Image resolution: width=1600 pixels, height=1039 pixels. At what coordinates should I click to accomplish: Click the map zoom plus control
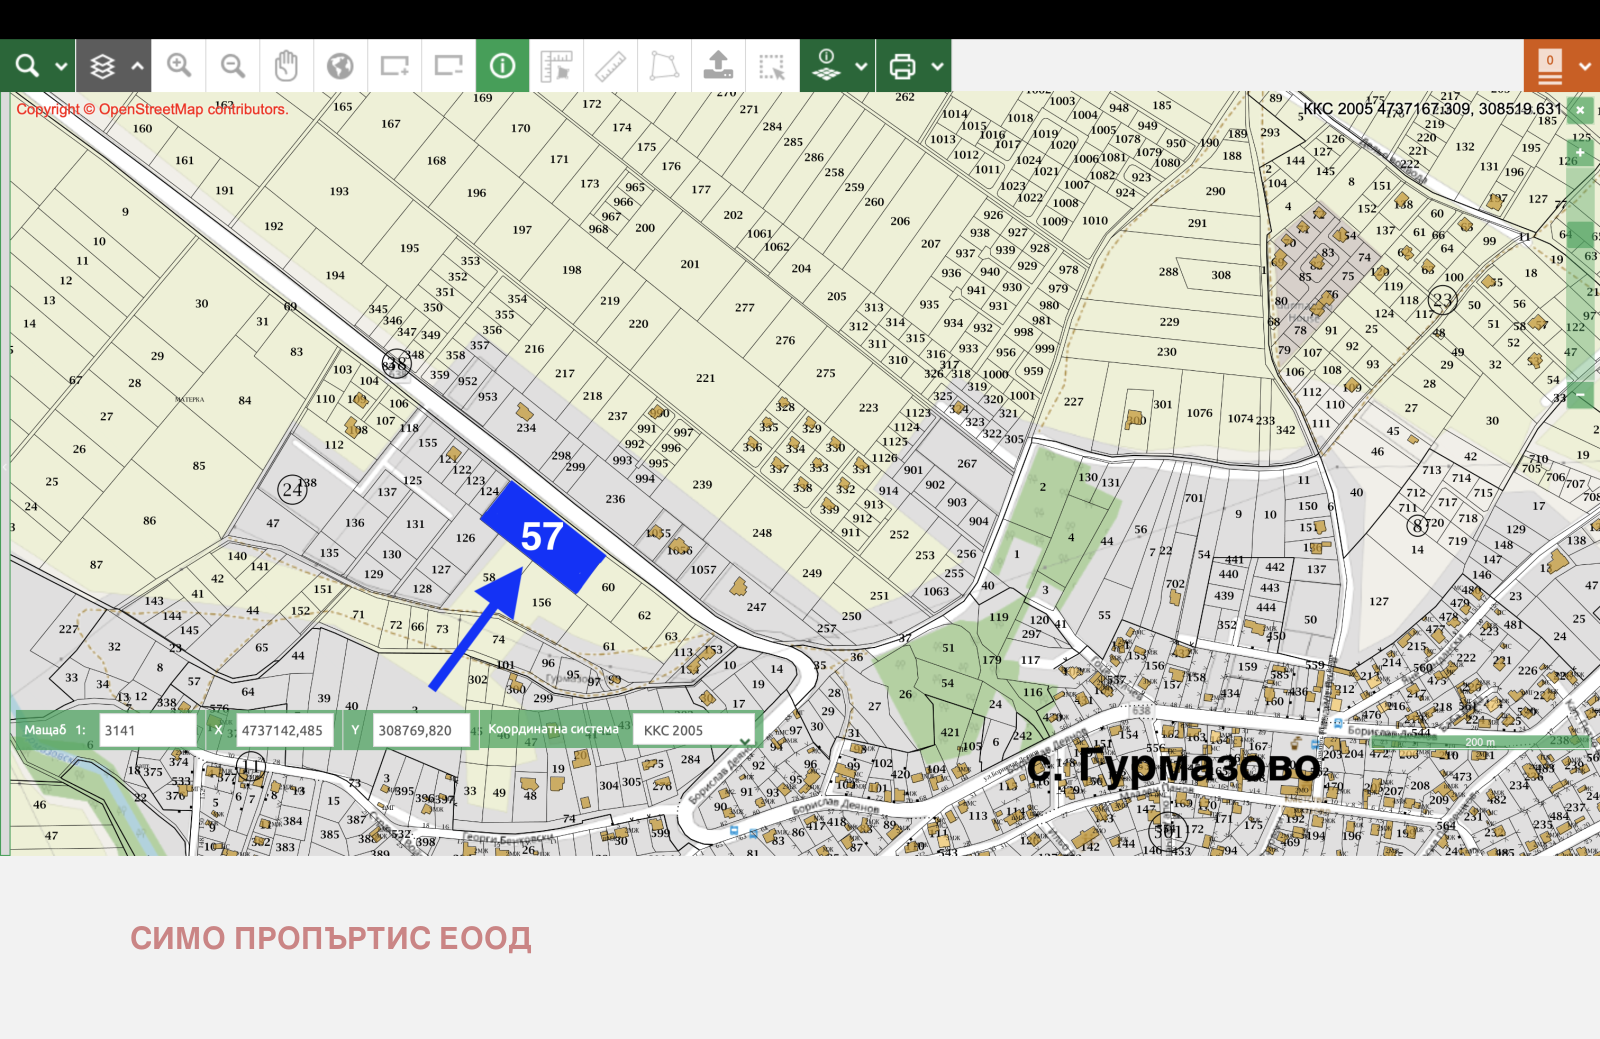pyautogui.click(x=1580, y=151)
